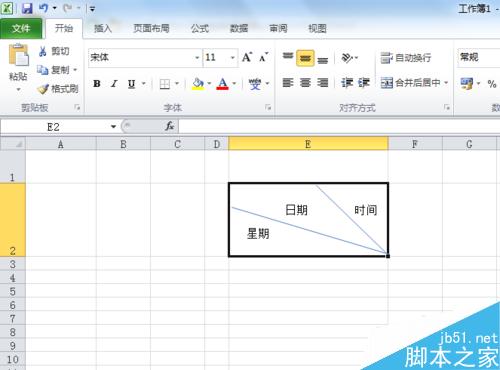Click the borders icon

point(165,84)
